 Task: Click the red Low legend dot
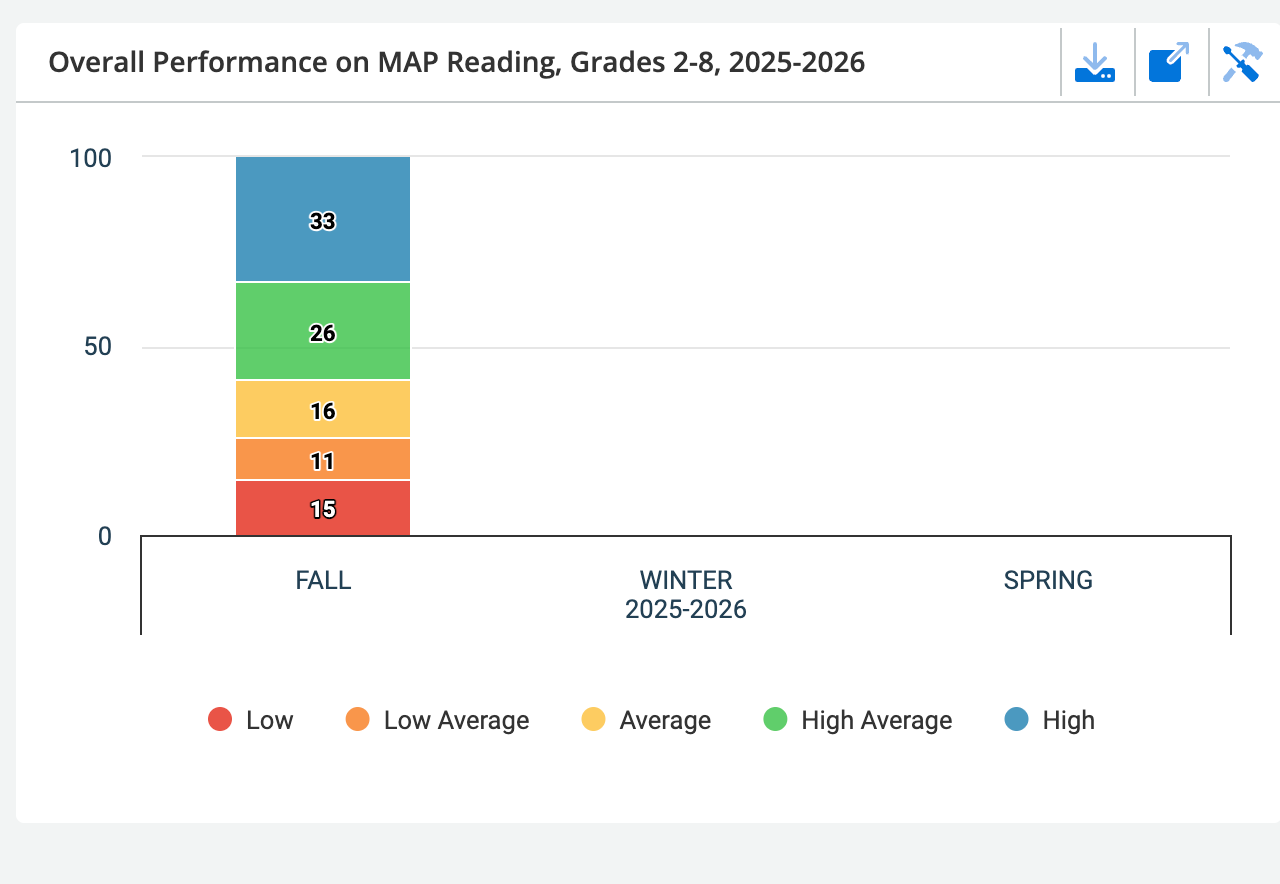pyautogui.click(x=220, y=719)
